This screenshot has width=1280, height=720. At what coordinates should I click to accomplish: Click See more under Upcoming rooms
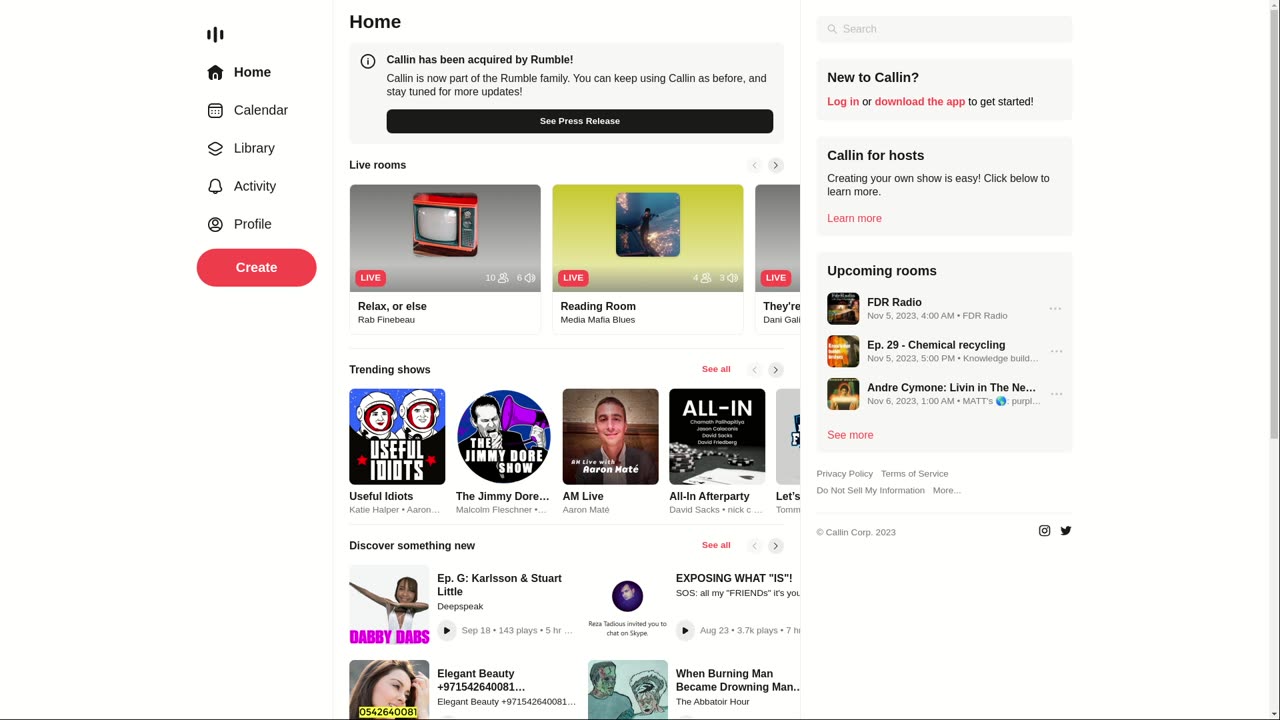coord(850,435)
